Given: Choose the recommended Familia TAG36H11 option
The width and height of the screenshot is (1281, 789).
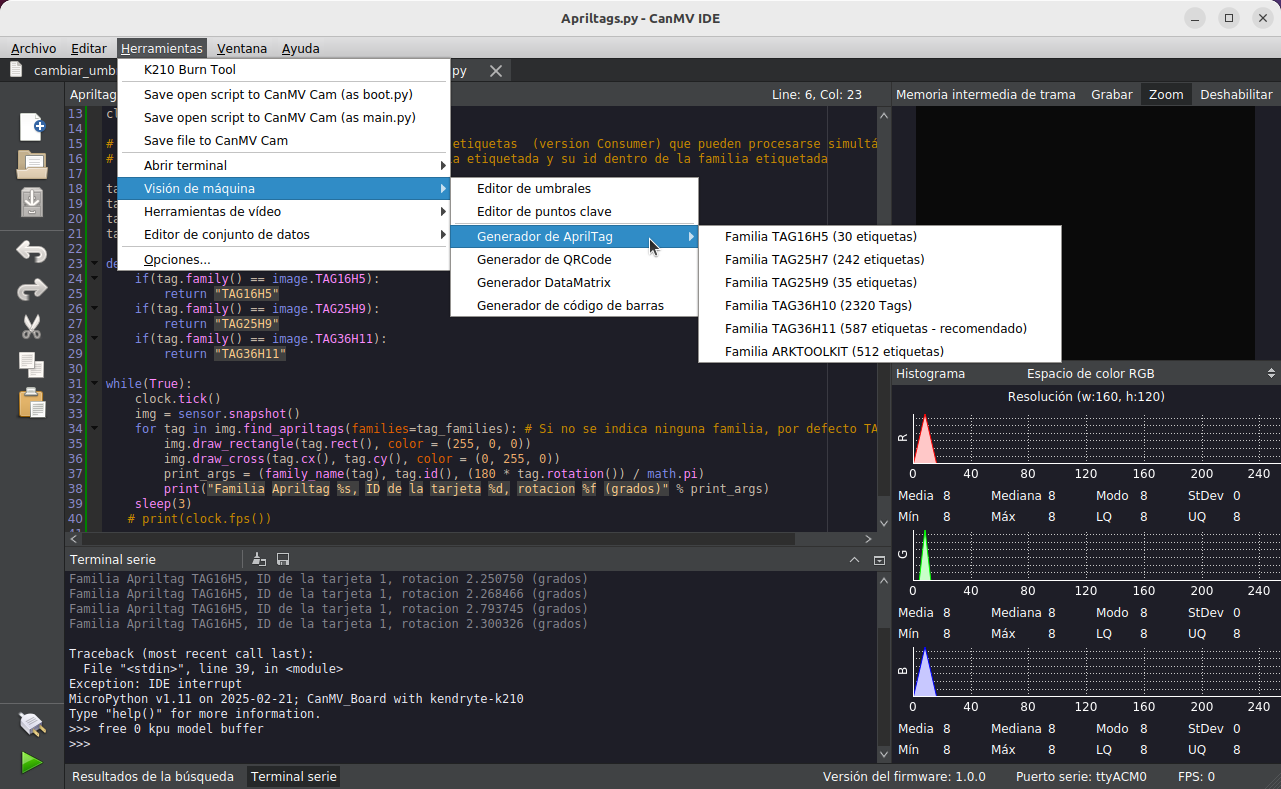Looking at the screenshot, I should [x=880, y=328].
